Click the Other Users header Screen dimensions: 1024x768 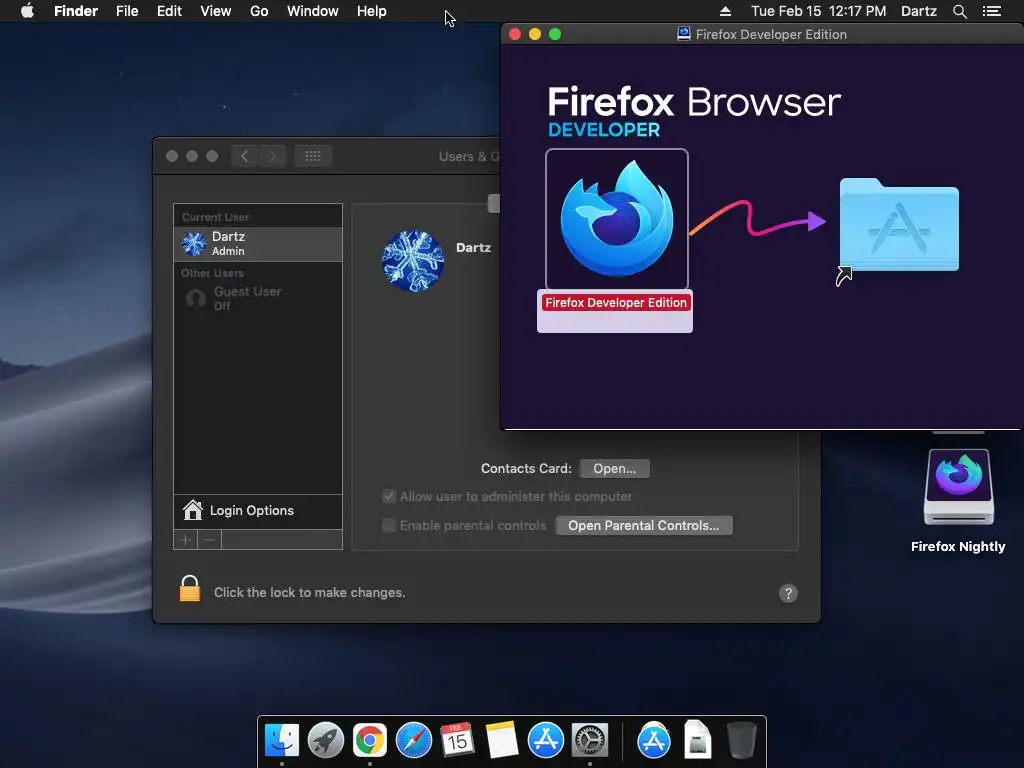pos(212,273)
